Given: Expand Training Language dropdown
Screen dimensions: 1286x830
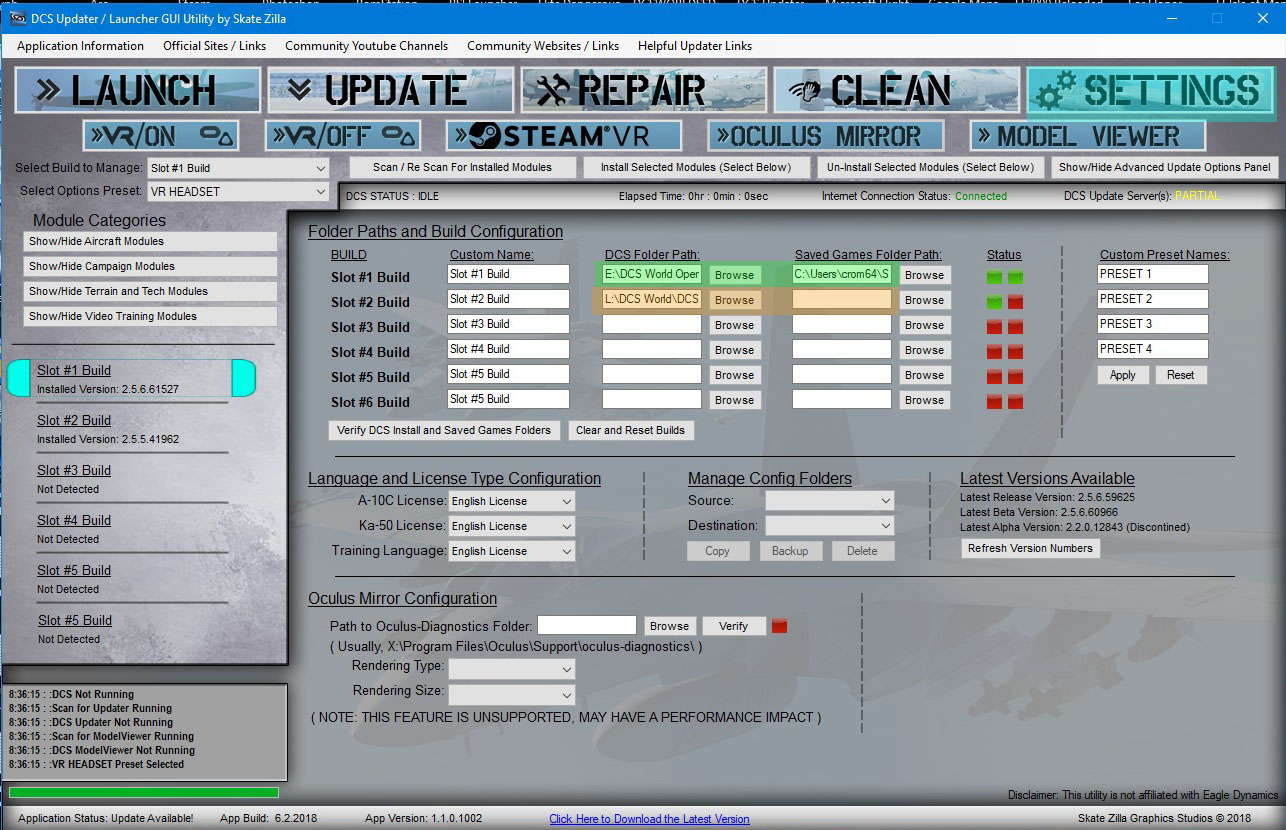Looking at the screenshot, I should [x=512, y=551].
